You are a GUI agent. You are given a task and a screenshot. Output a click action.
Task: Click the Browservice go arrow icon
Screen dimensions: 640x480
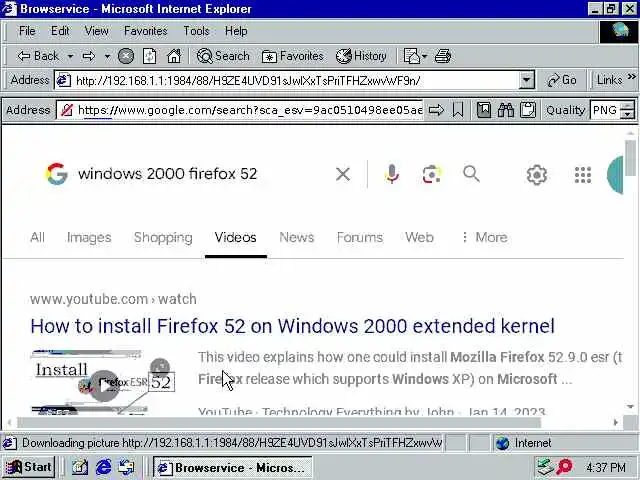pos(436,110)
